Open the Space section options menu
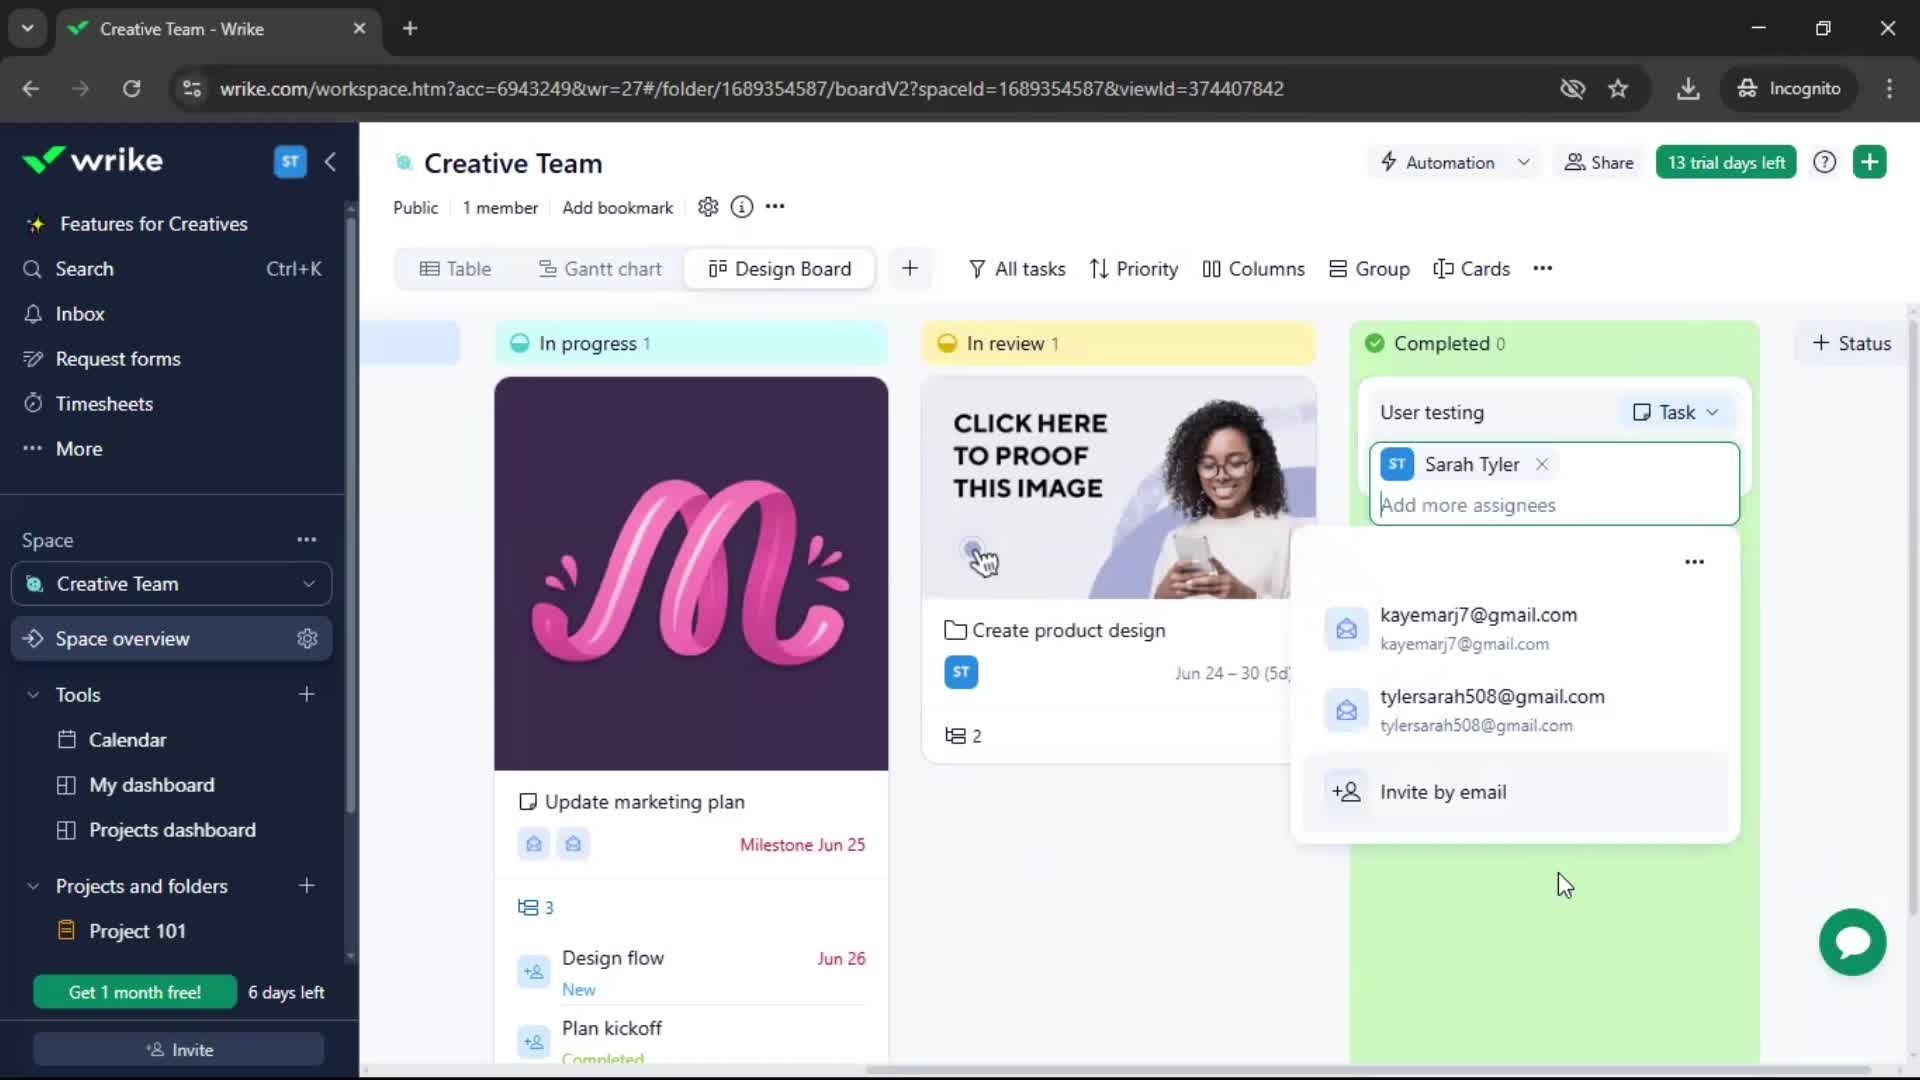Viewport: 1920px width, 1080px height. point(307,540)
